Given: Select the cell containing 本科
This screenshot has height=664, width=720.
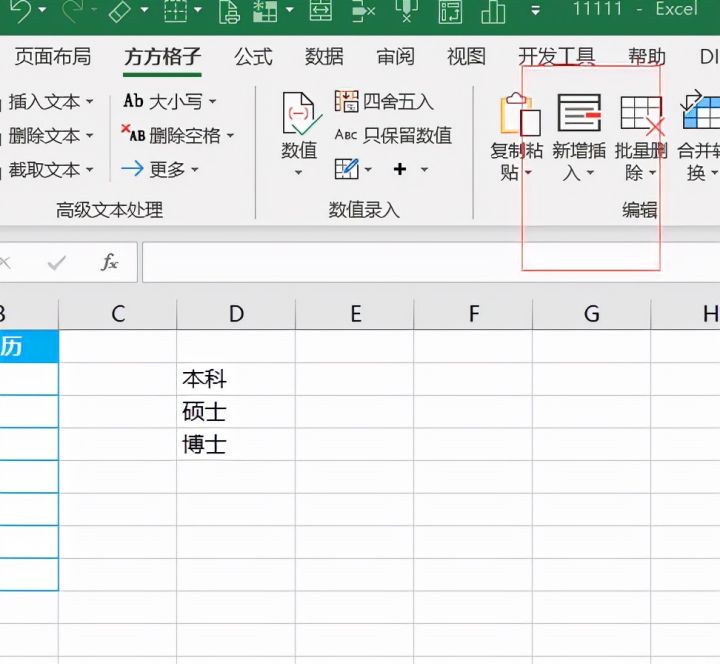Looking at the screenshot, I should [x=236, y=379].
